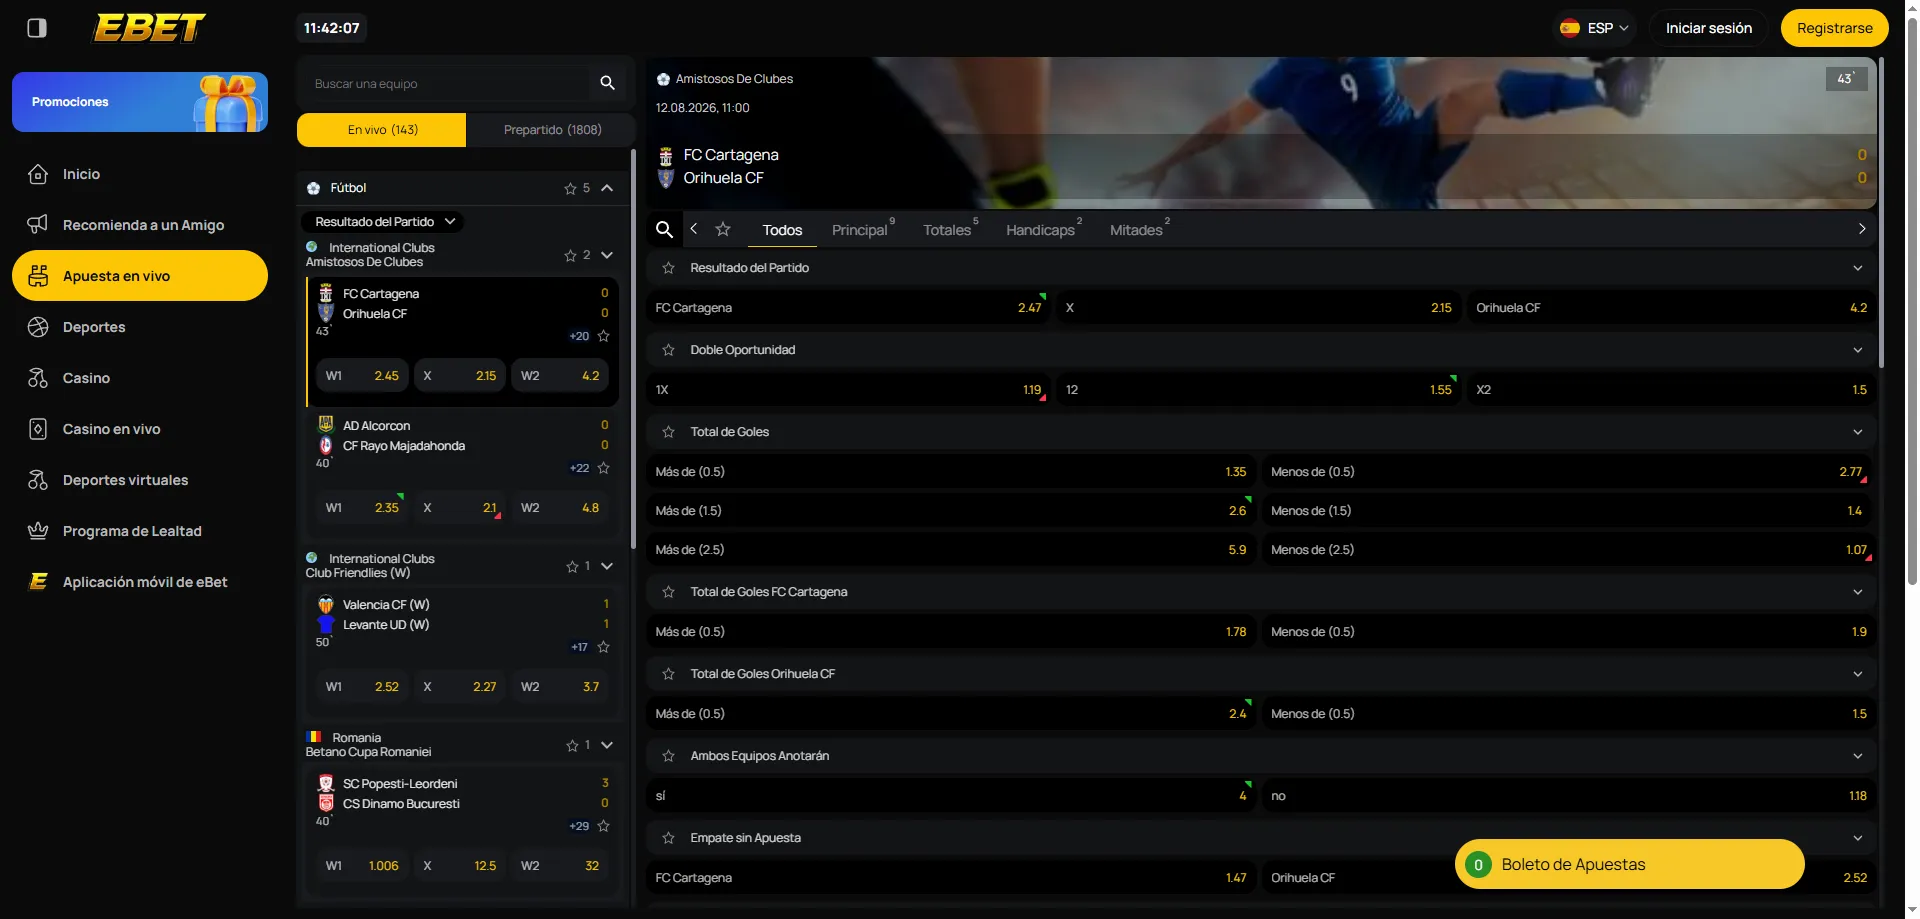Favorite the SC Popesti-Leordeni match
Viewport: 1920px width, 919px height.
click(603, 826)
